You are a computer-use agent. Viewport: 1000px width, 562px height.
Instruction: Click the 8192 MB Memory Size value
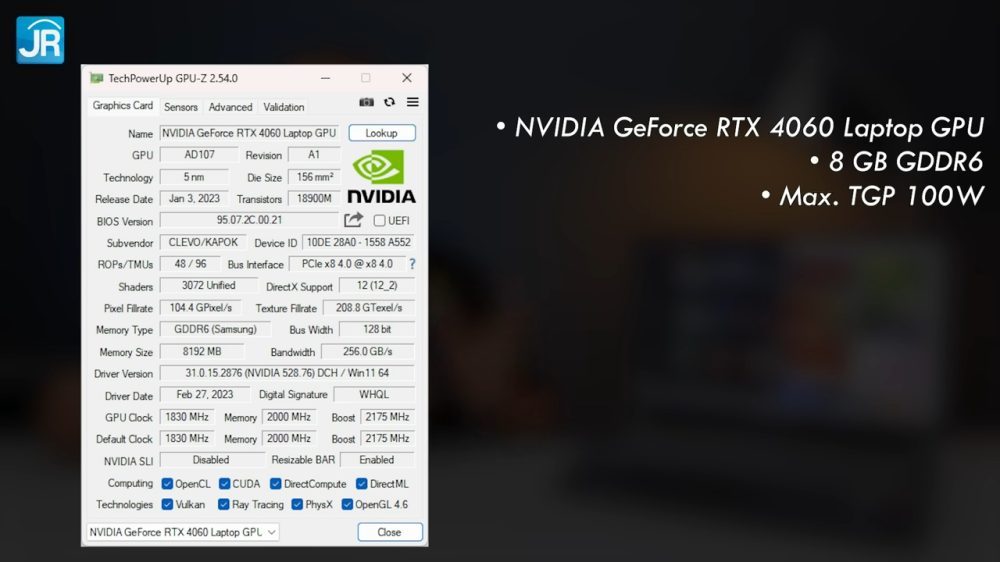(202, 351)
